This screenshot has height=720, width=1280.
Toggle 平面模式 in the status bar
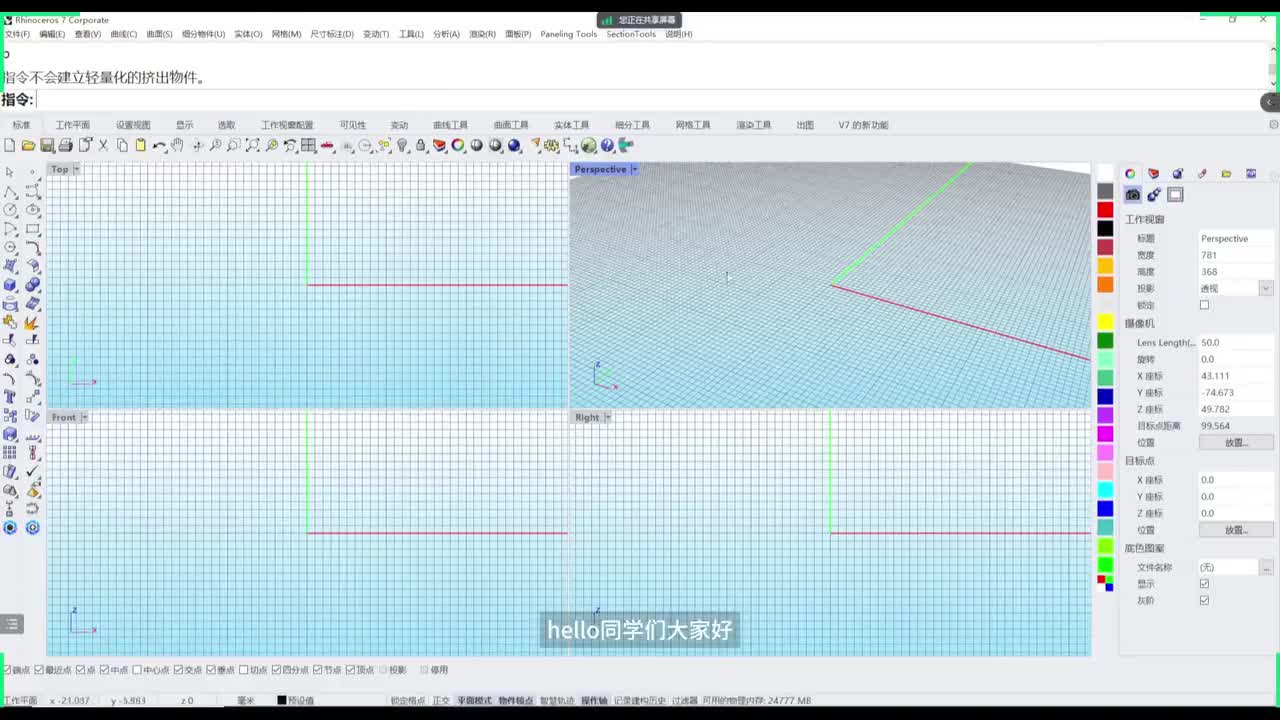(475, 701)
